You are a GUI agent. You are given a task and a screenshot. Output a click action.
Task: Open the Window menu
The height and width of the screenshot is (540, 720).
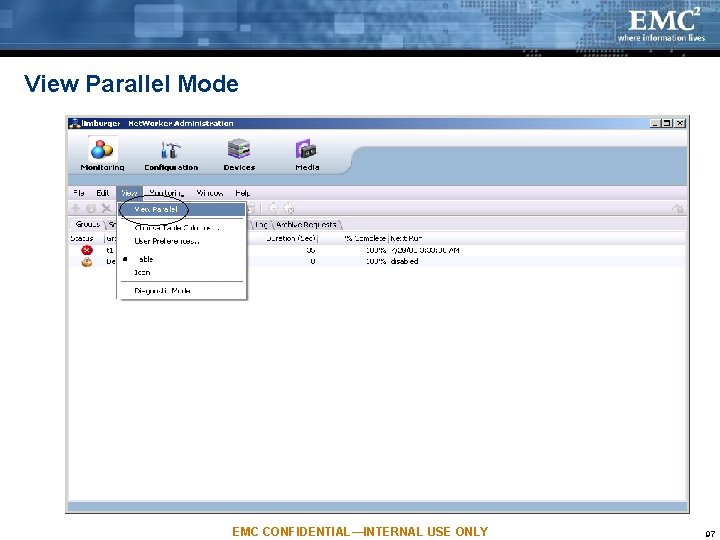point(209,193)
